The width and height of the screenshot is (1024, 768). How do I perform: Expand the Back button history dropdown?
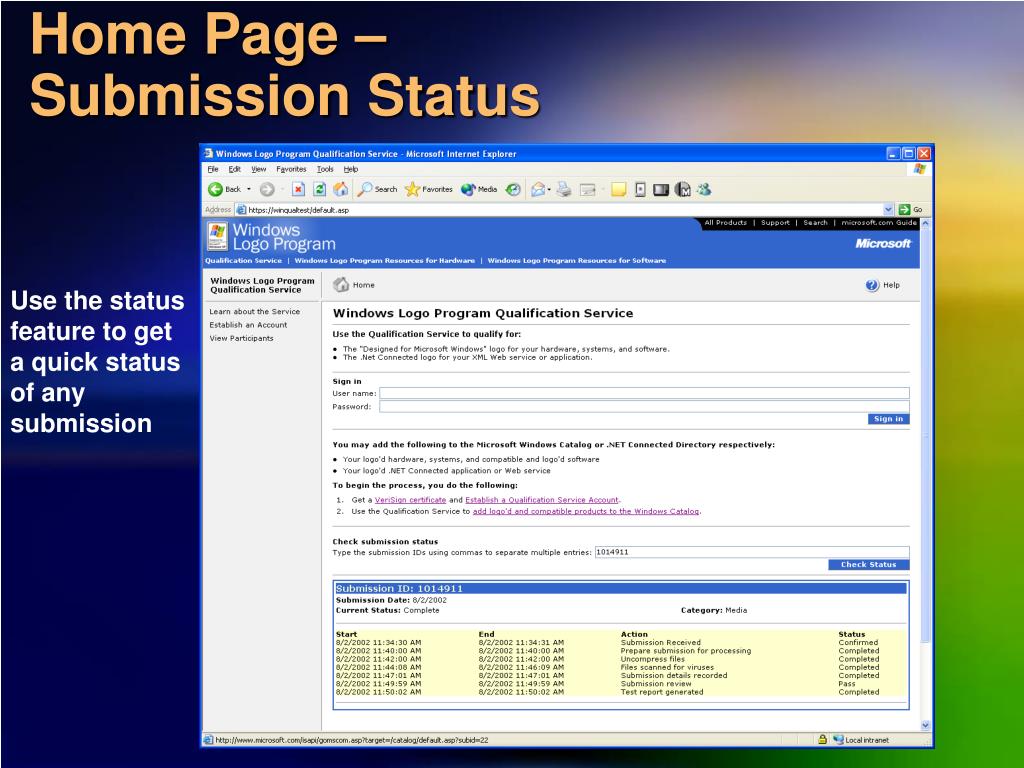pos(249,189)
